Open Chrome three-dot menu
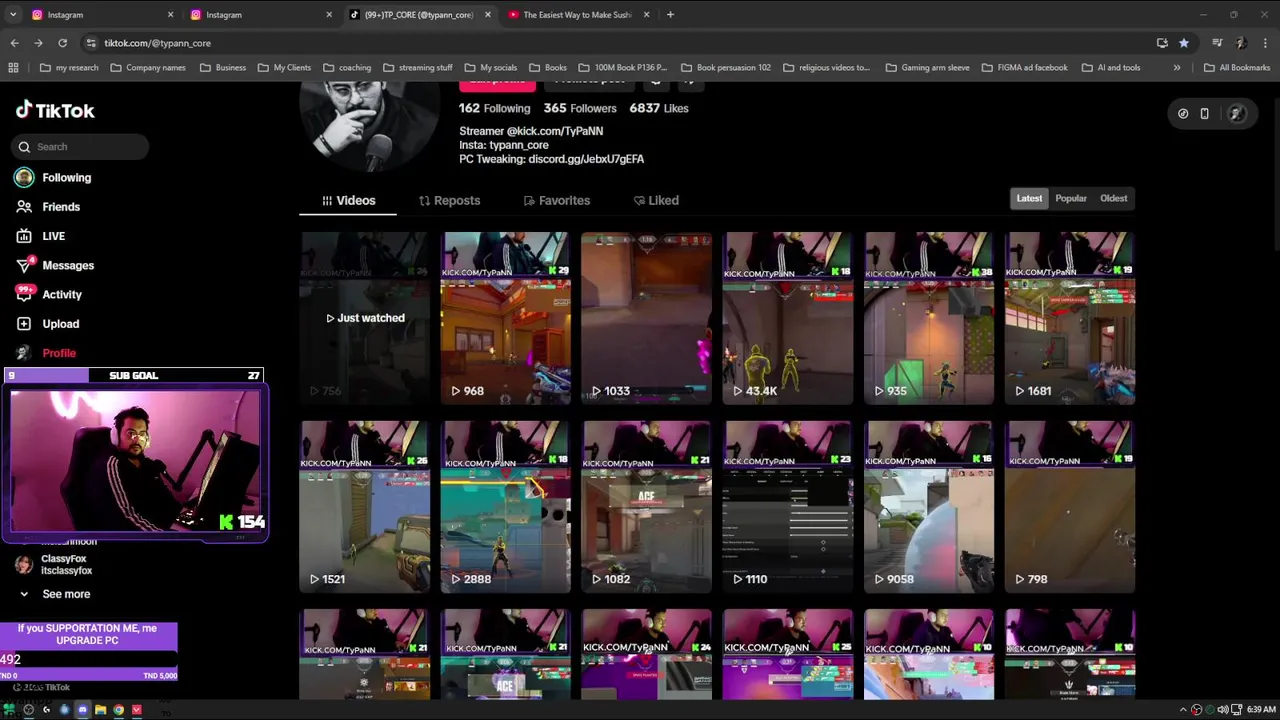The width and height of the screenshot is (1280, 720). pyautogui.click(x=1265, y=43)
